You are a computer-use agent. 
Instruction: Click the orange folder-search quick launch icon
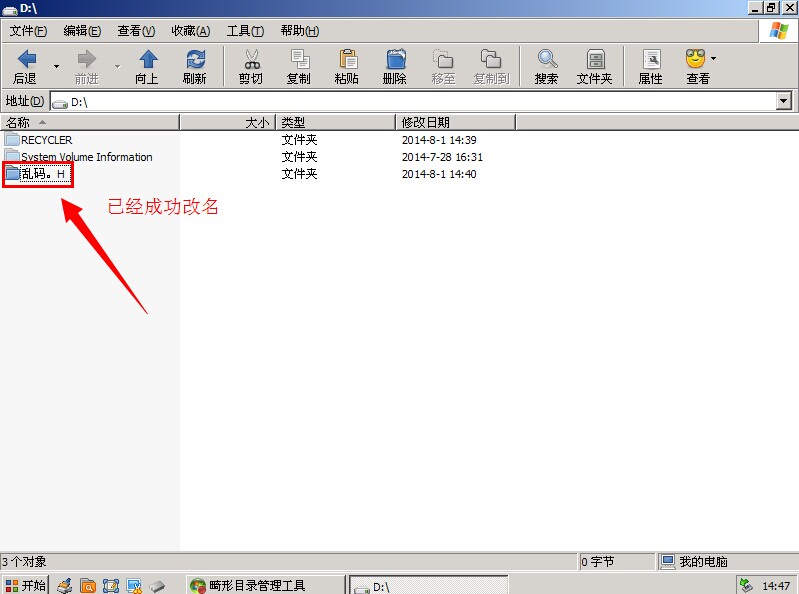tap(88, 586)
